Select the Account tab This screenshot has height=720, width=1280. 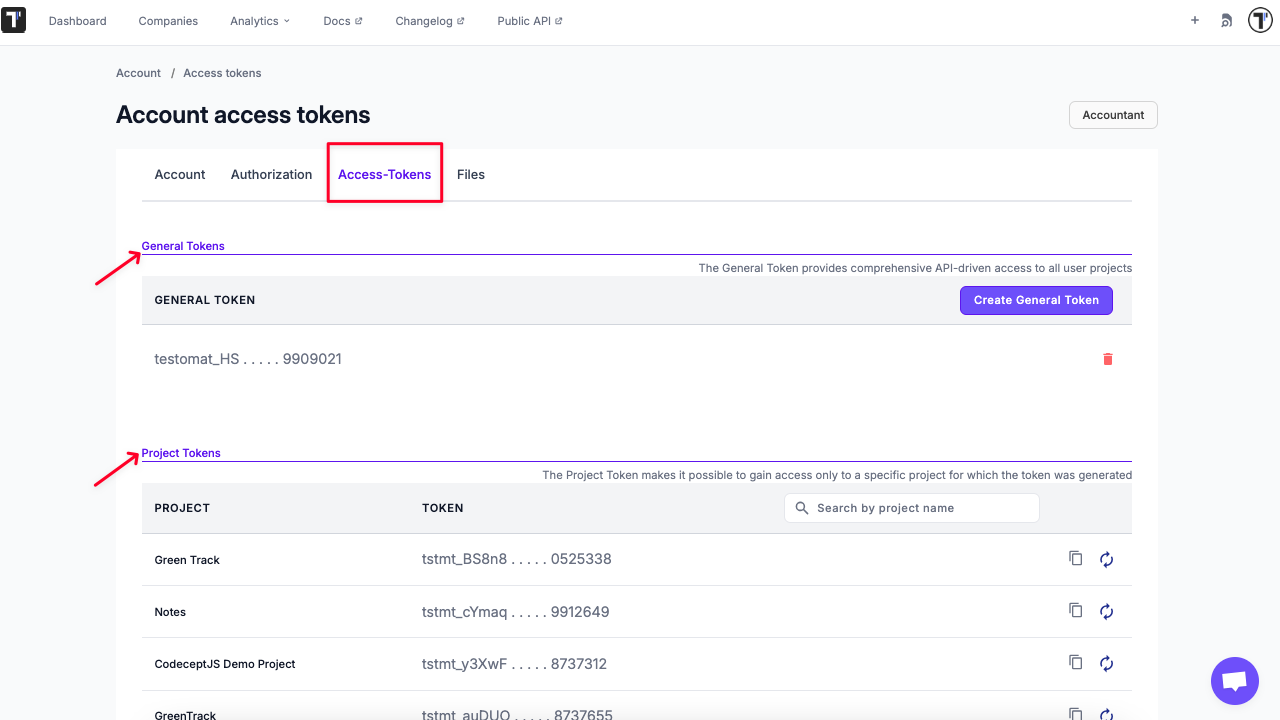click(x=180, y=174)
